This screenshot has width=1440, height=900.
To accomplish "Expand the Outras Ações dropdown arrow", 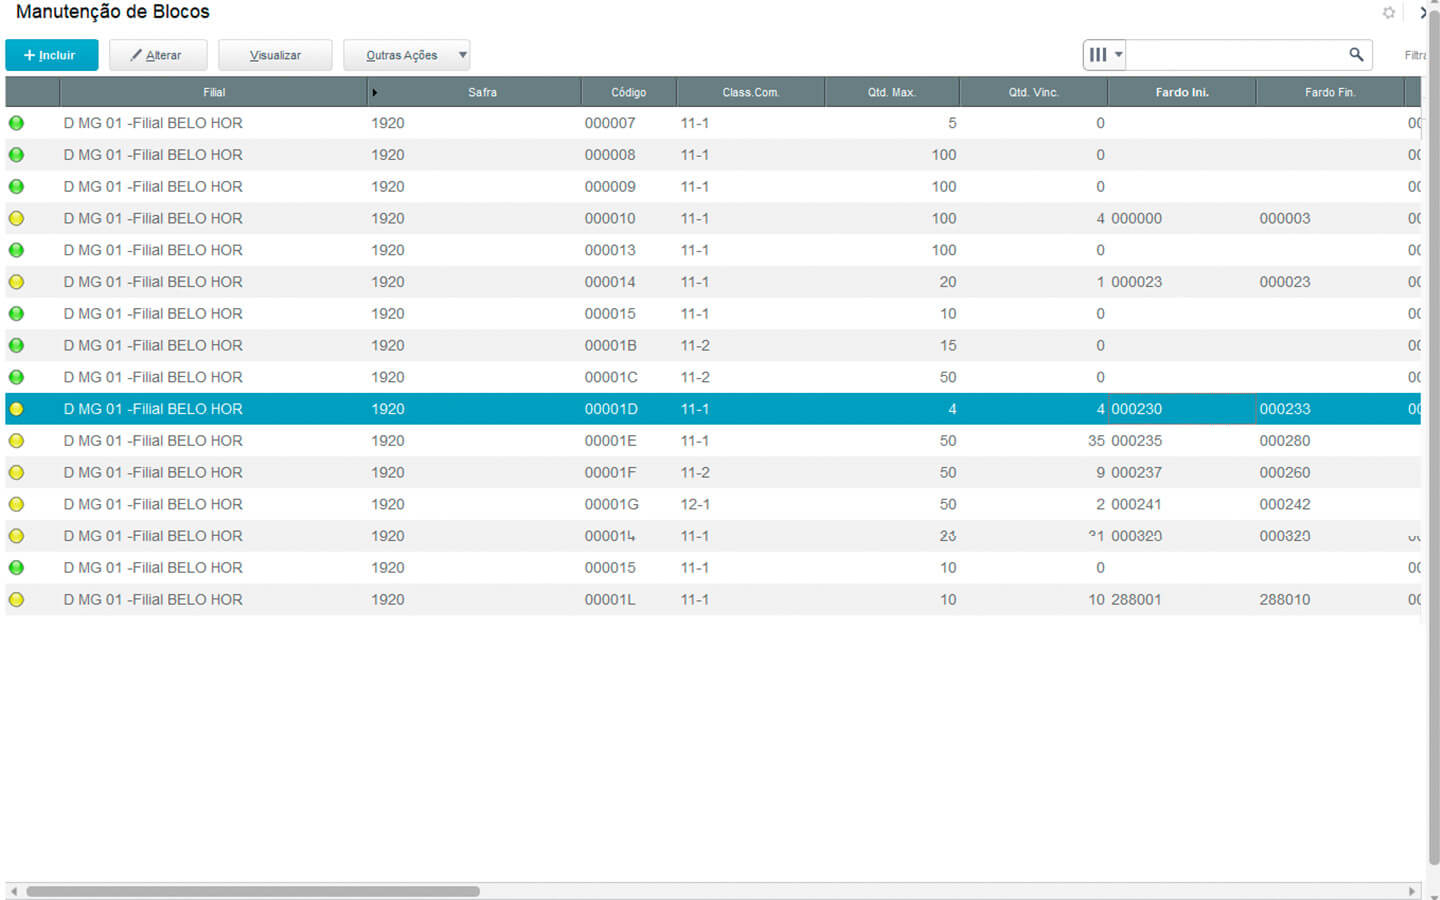I will point(462,55).
